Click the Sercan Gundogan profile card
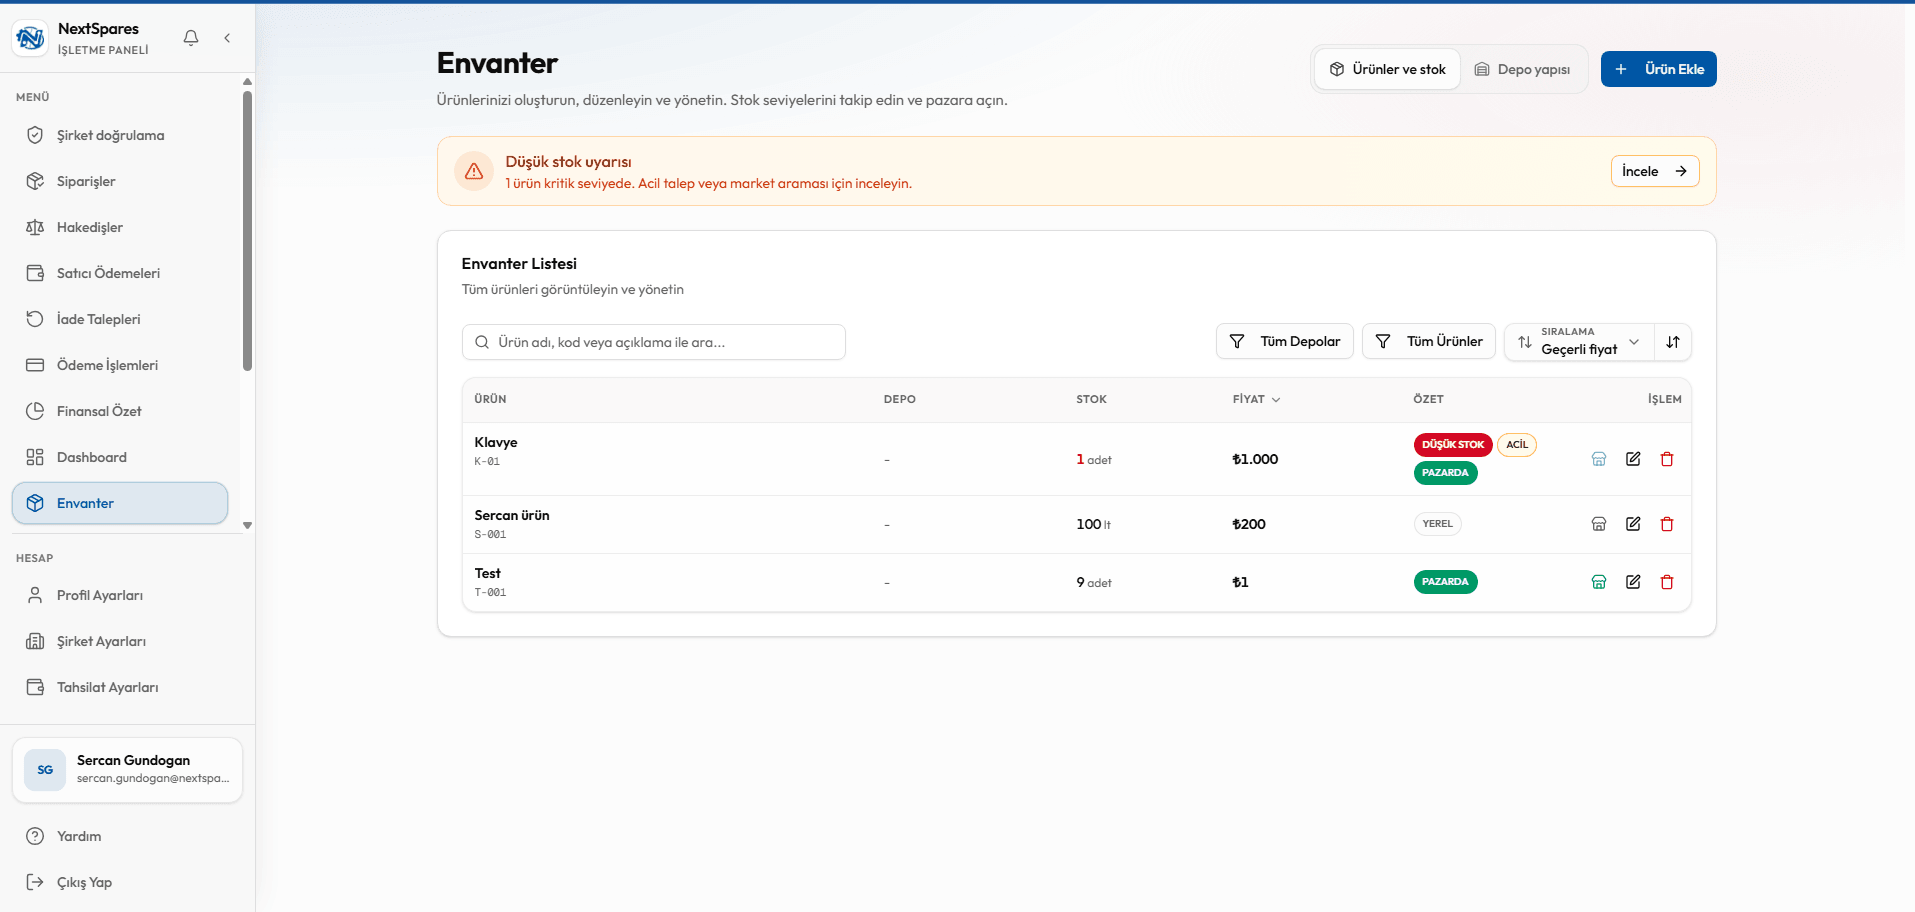This screenshot has height=912, width=1915. (127, 770)
